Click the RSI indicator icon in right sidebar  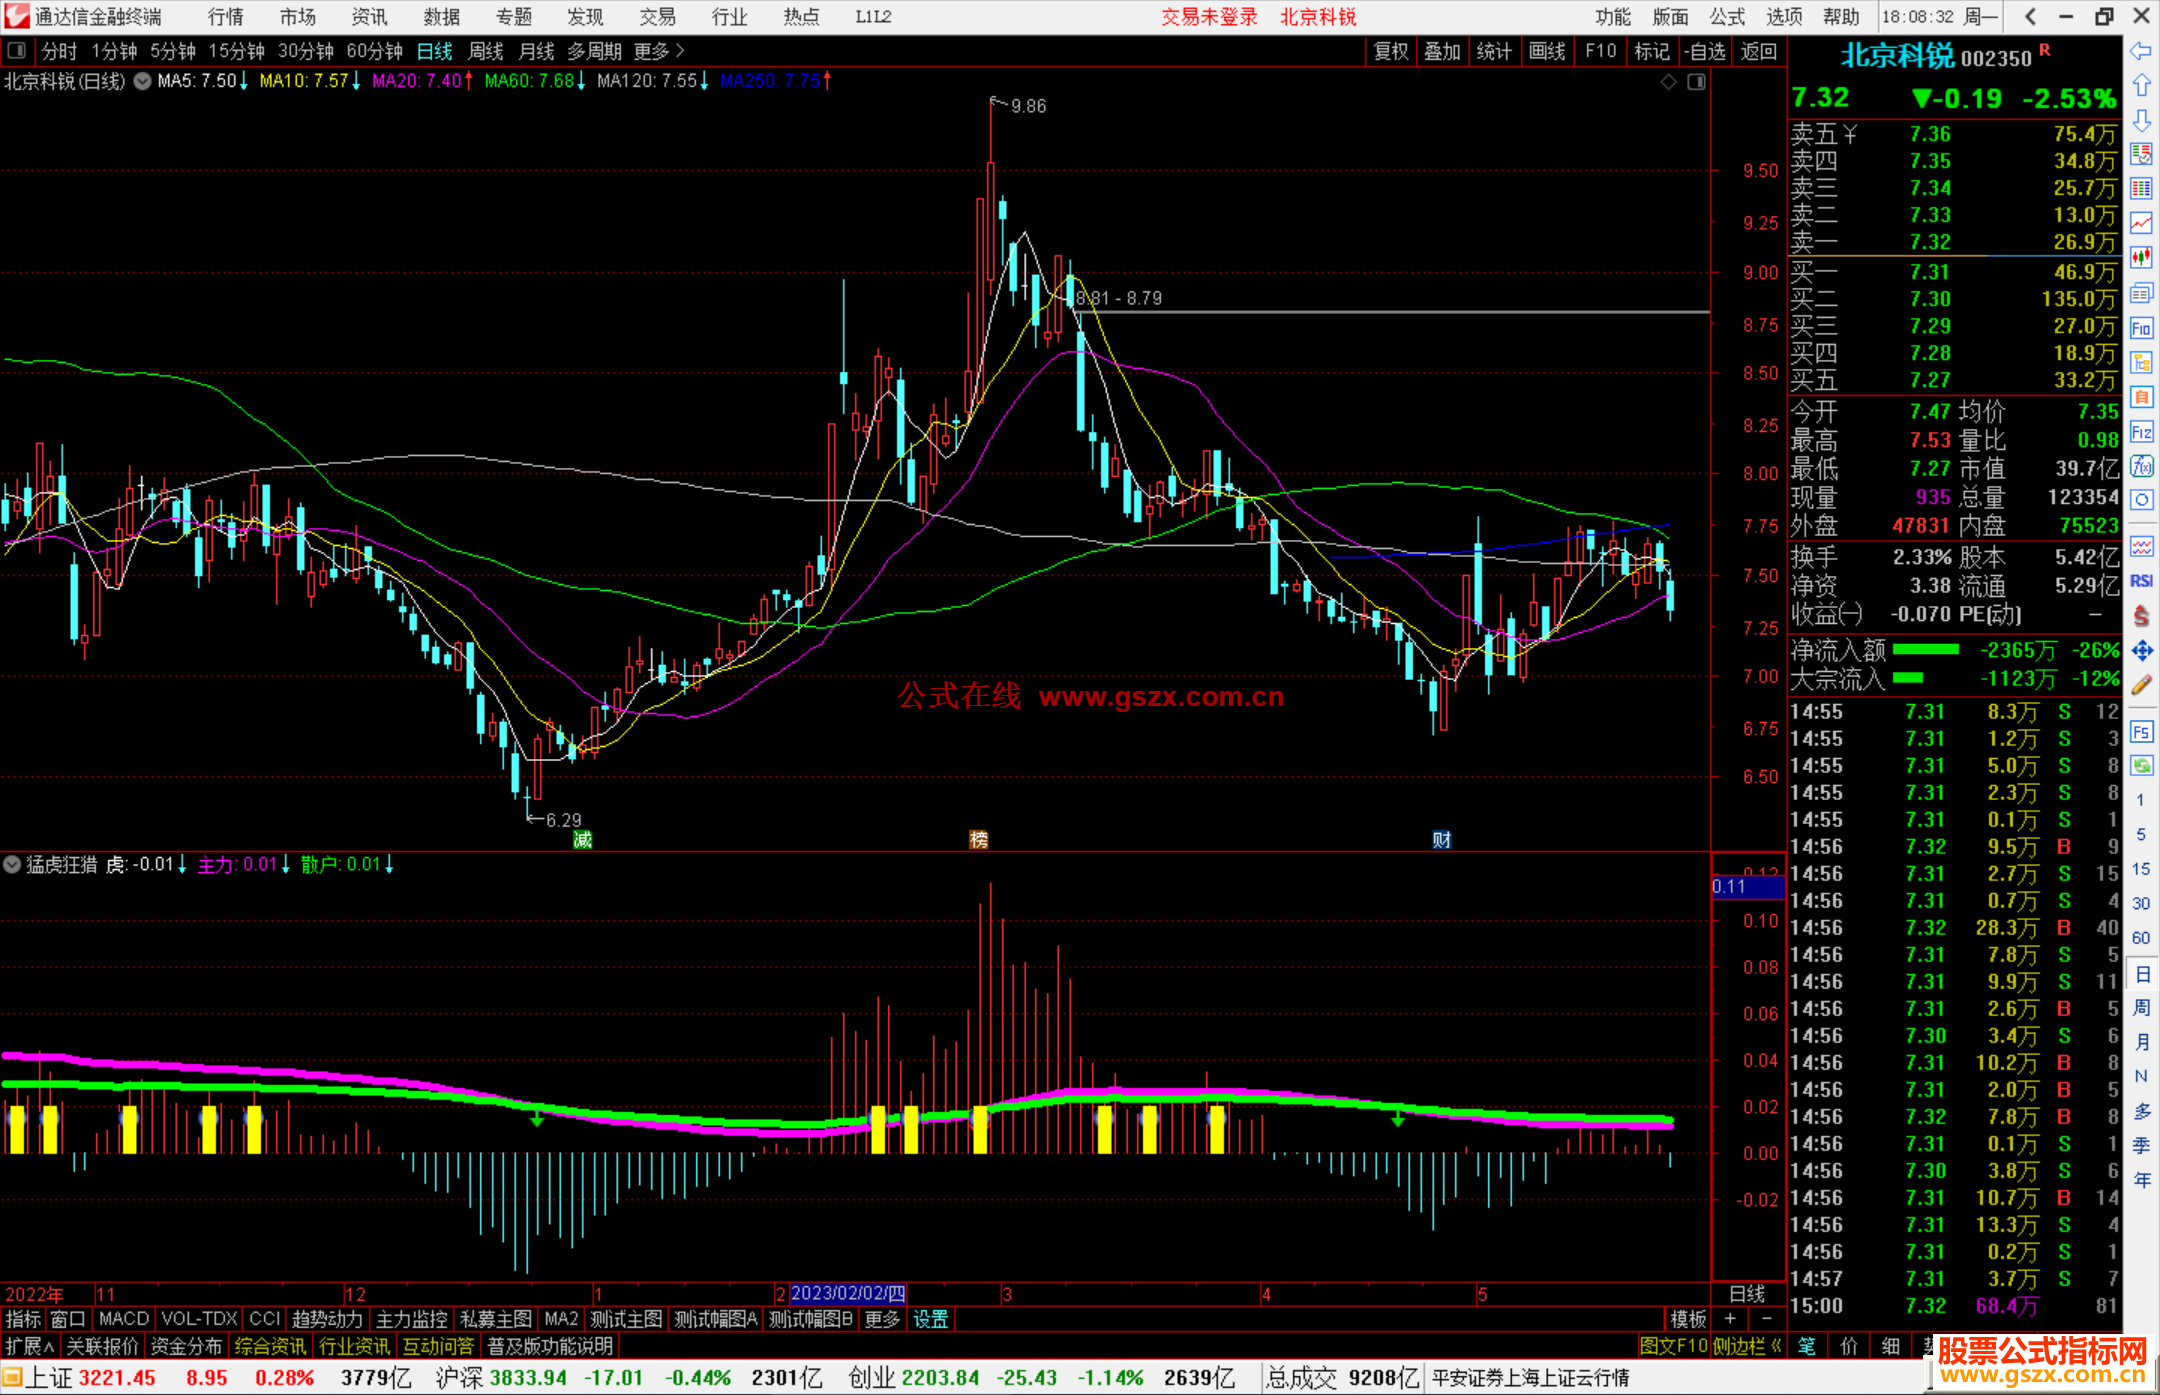coord(2141,581)
